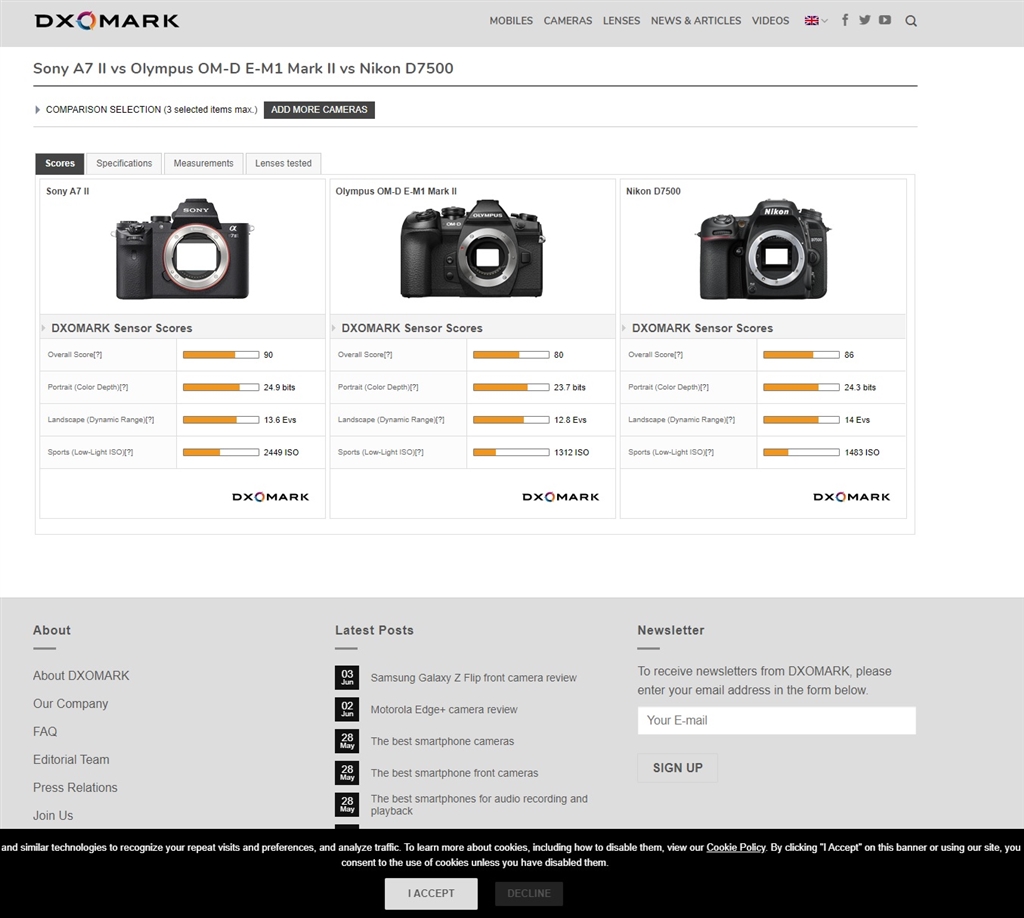Open the CAMERAS menu

[568, 21]
